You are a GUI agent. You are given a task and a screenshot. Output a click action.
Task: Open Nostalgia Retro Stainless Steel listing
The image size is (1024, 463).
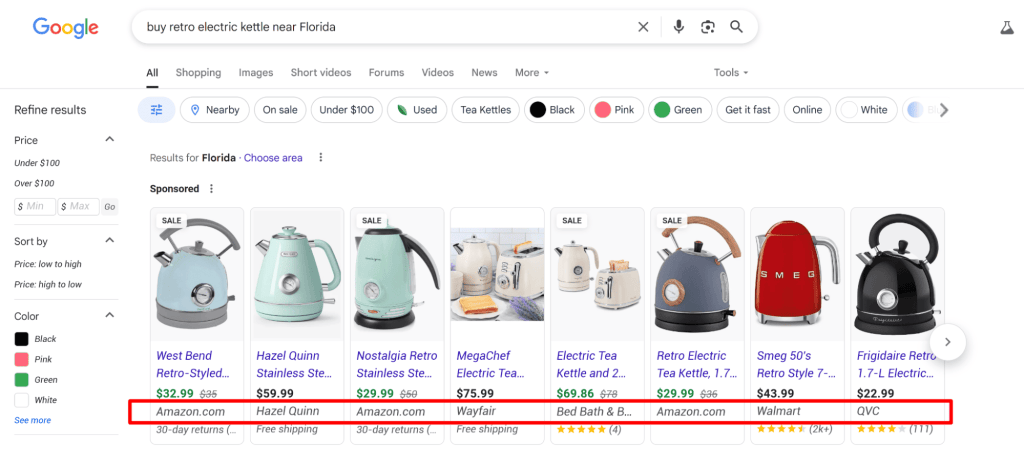(397, 364)
